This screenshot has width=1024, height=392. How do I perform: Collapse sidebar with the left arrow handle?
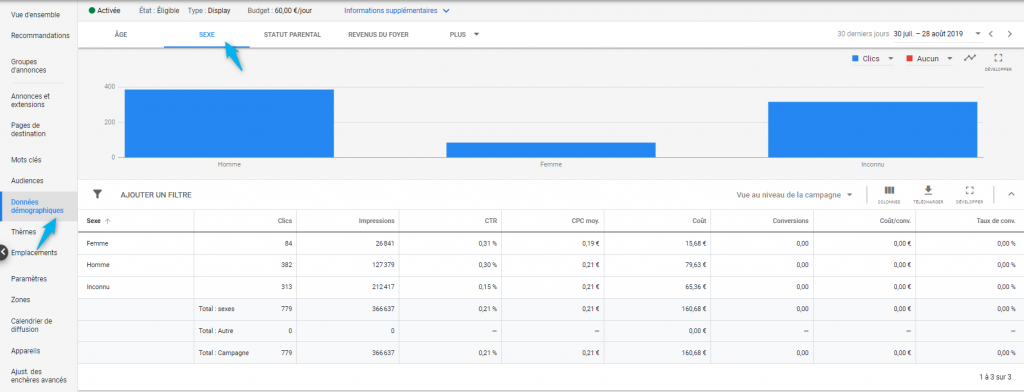(x=3, y=252)
